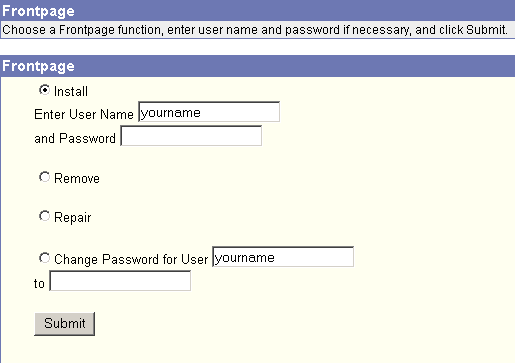515x363 pixels.
Task: Focus the new password field after 'to'
Action: [120, 281]
